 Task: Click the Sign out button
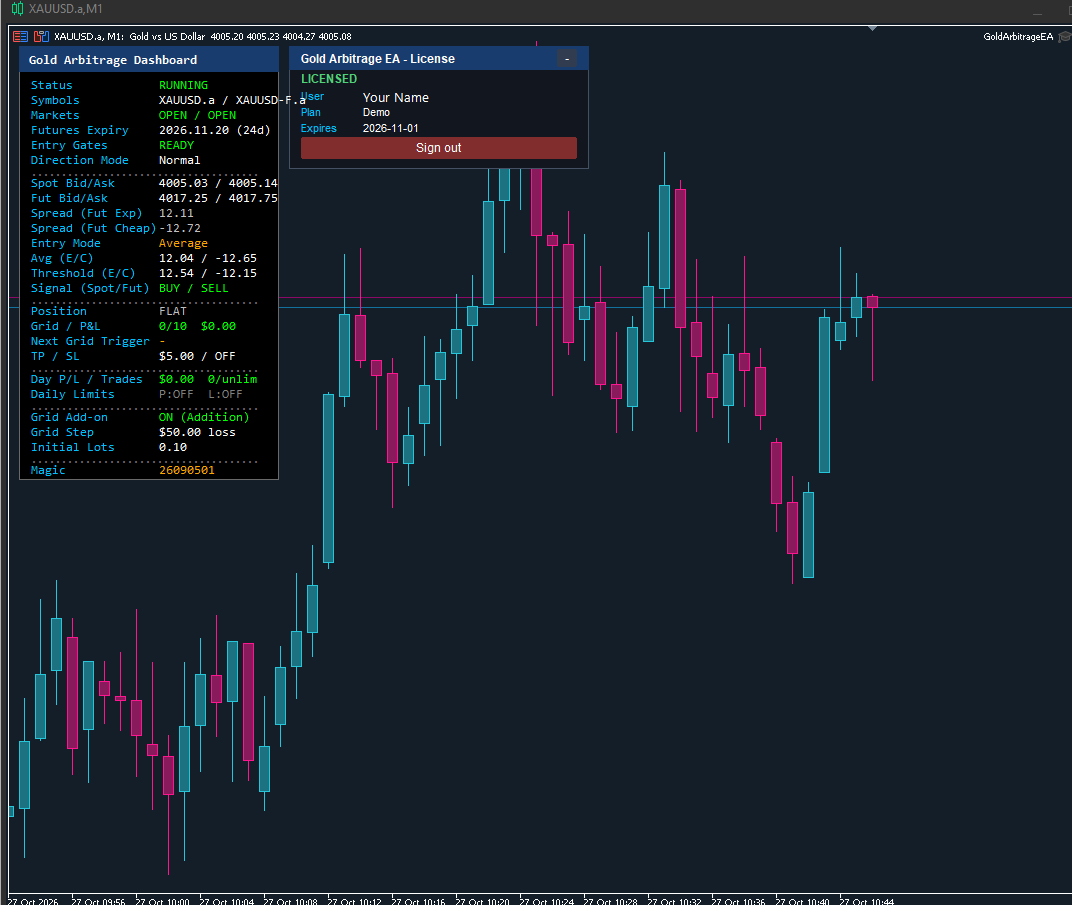438,148
